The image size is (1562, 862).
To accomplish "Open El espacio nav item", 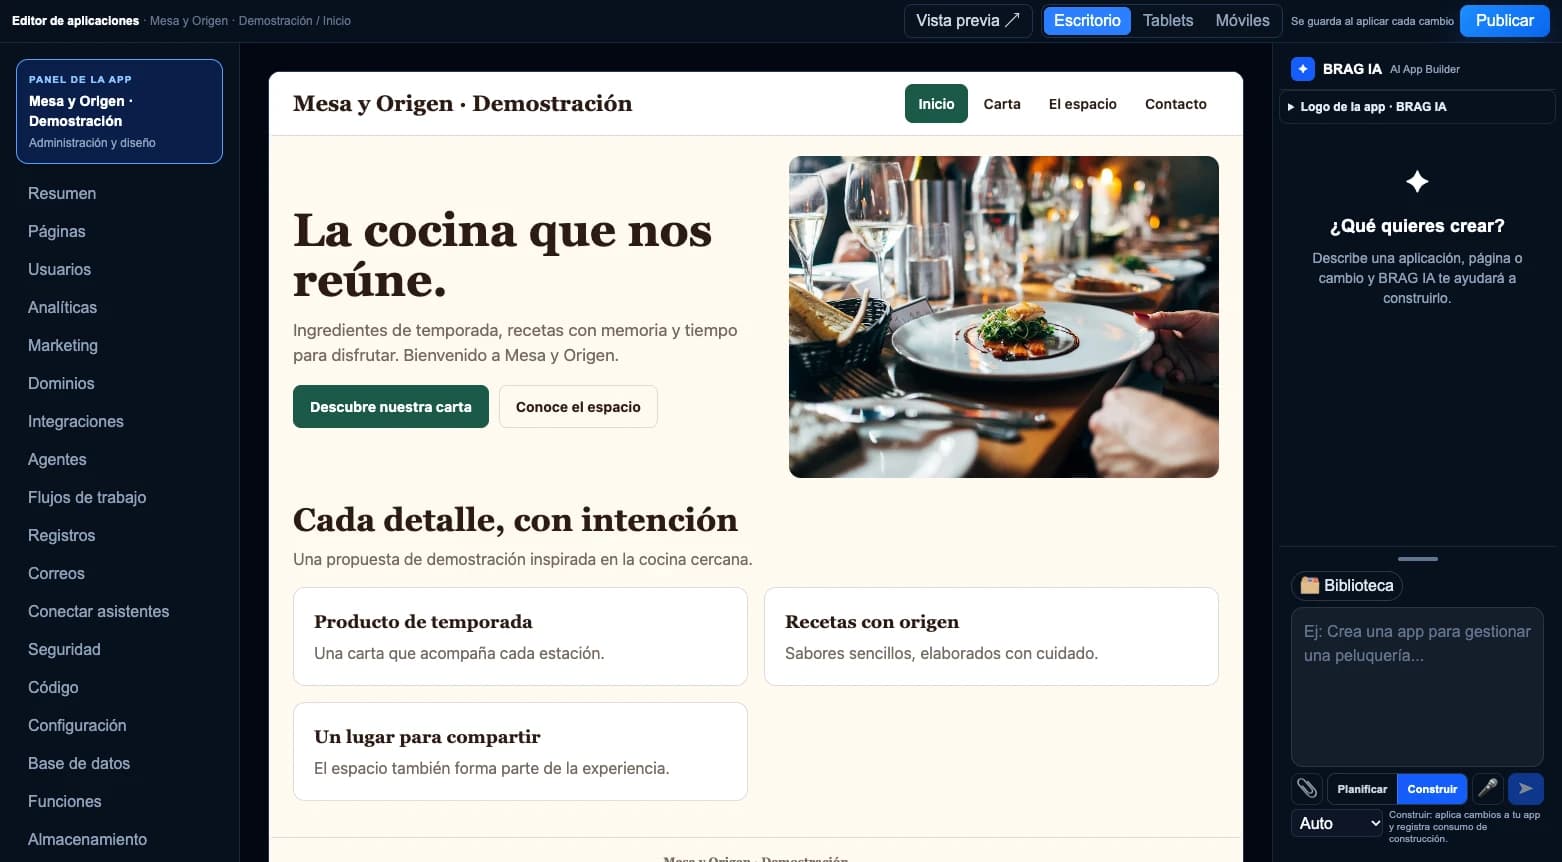I will pos(1082,104).
